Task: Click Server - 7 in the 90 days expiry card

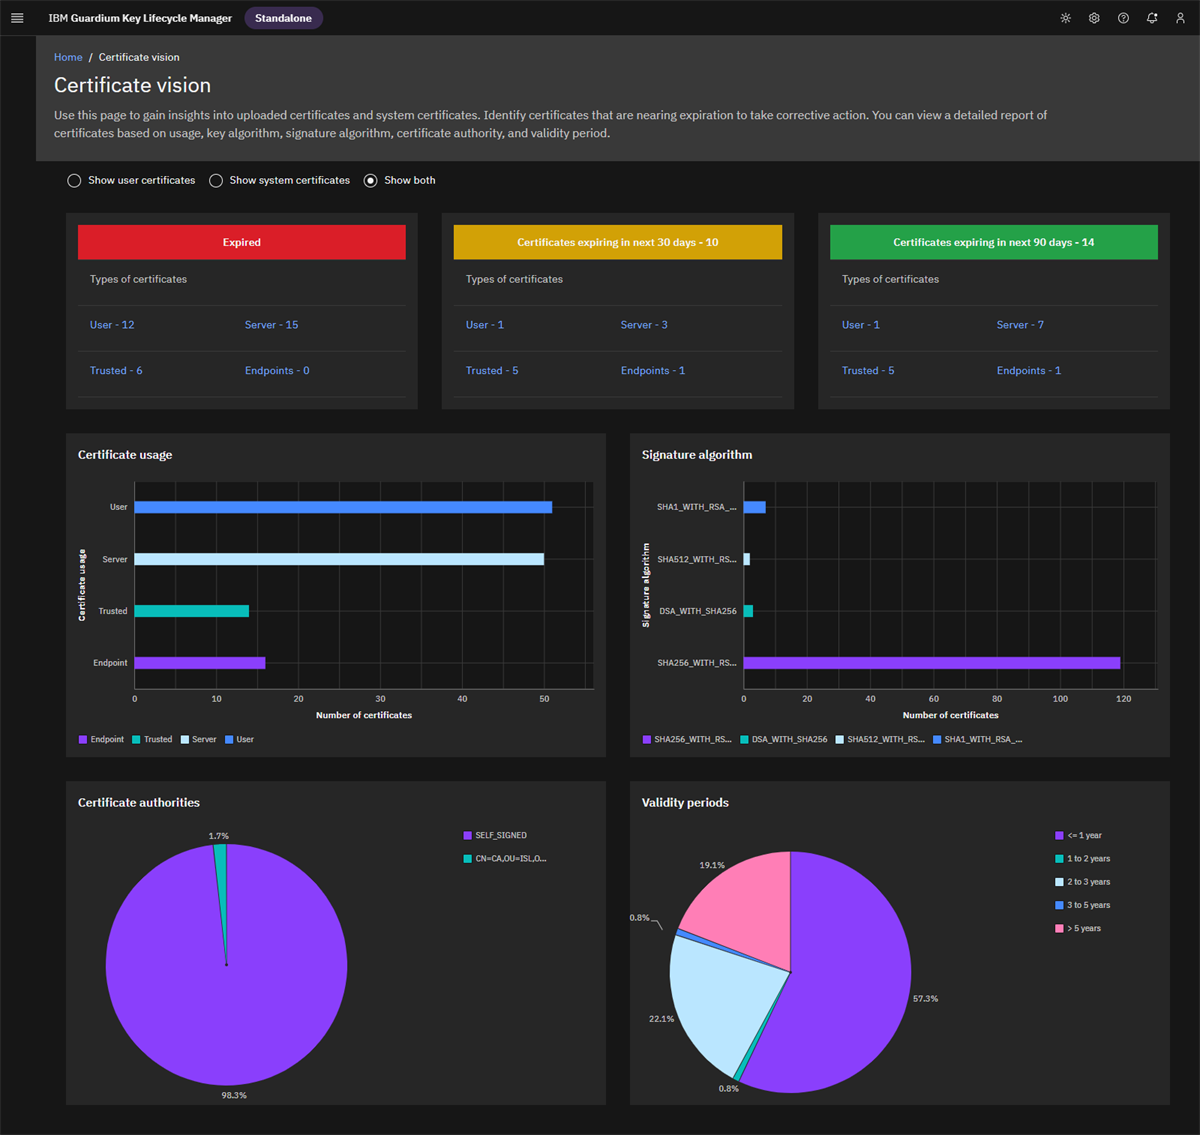Action: click(1020, 324)
